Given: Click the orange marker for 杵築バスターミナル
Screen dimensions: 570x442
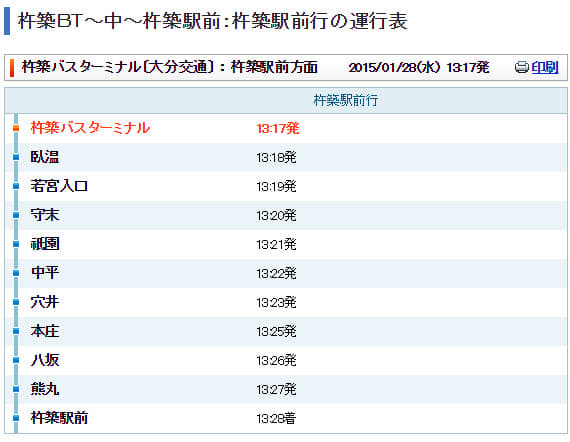Looking at the screenshot, I should tap(16, 128).
